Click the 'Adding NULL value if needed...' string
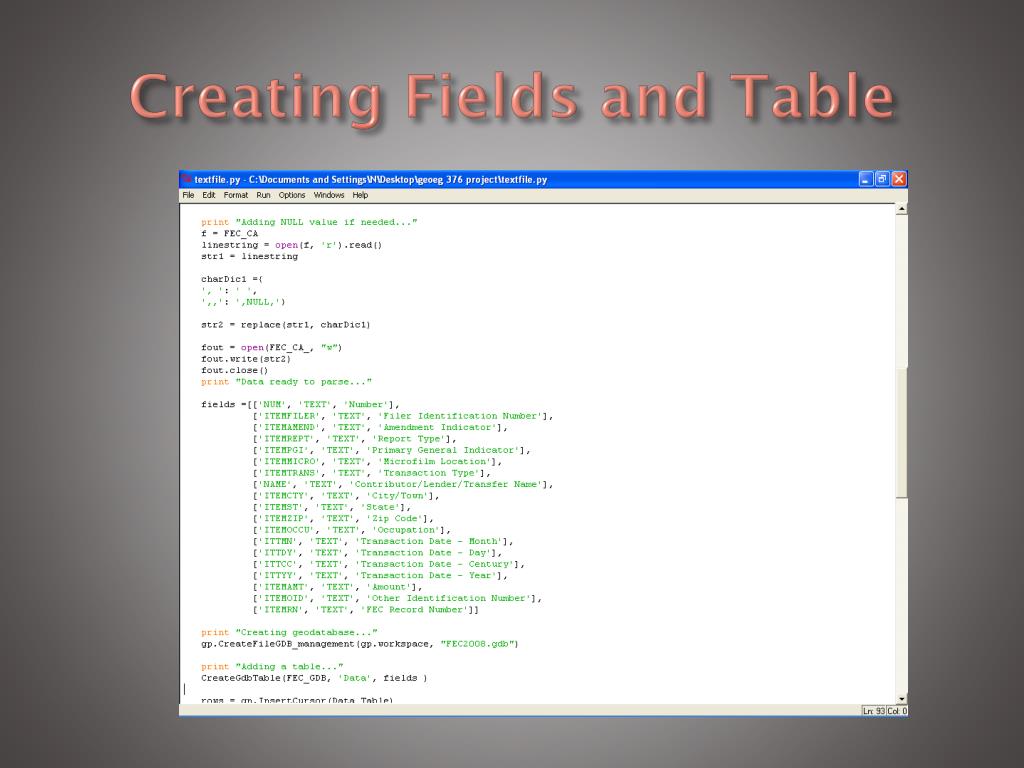 click(326, 222)
